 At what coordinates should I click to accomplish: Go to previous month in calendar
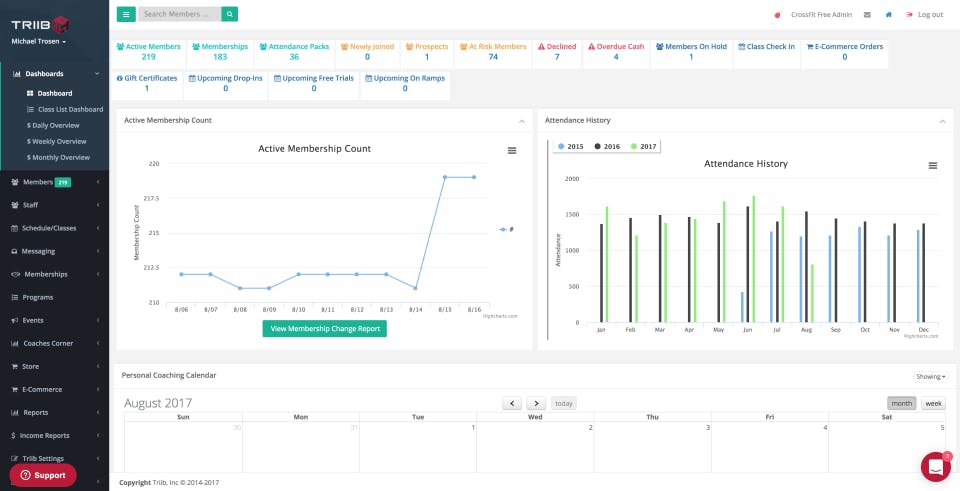[512, 403]
